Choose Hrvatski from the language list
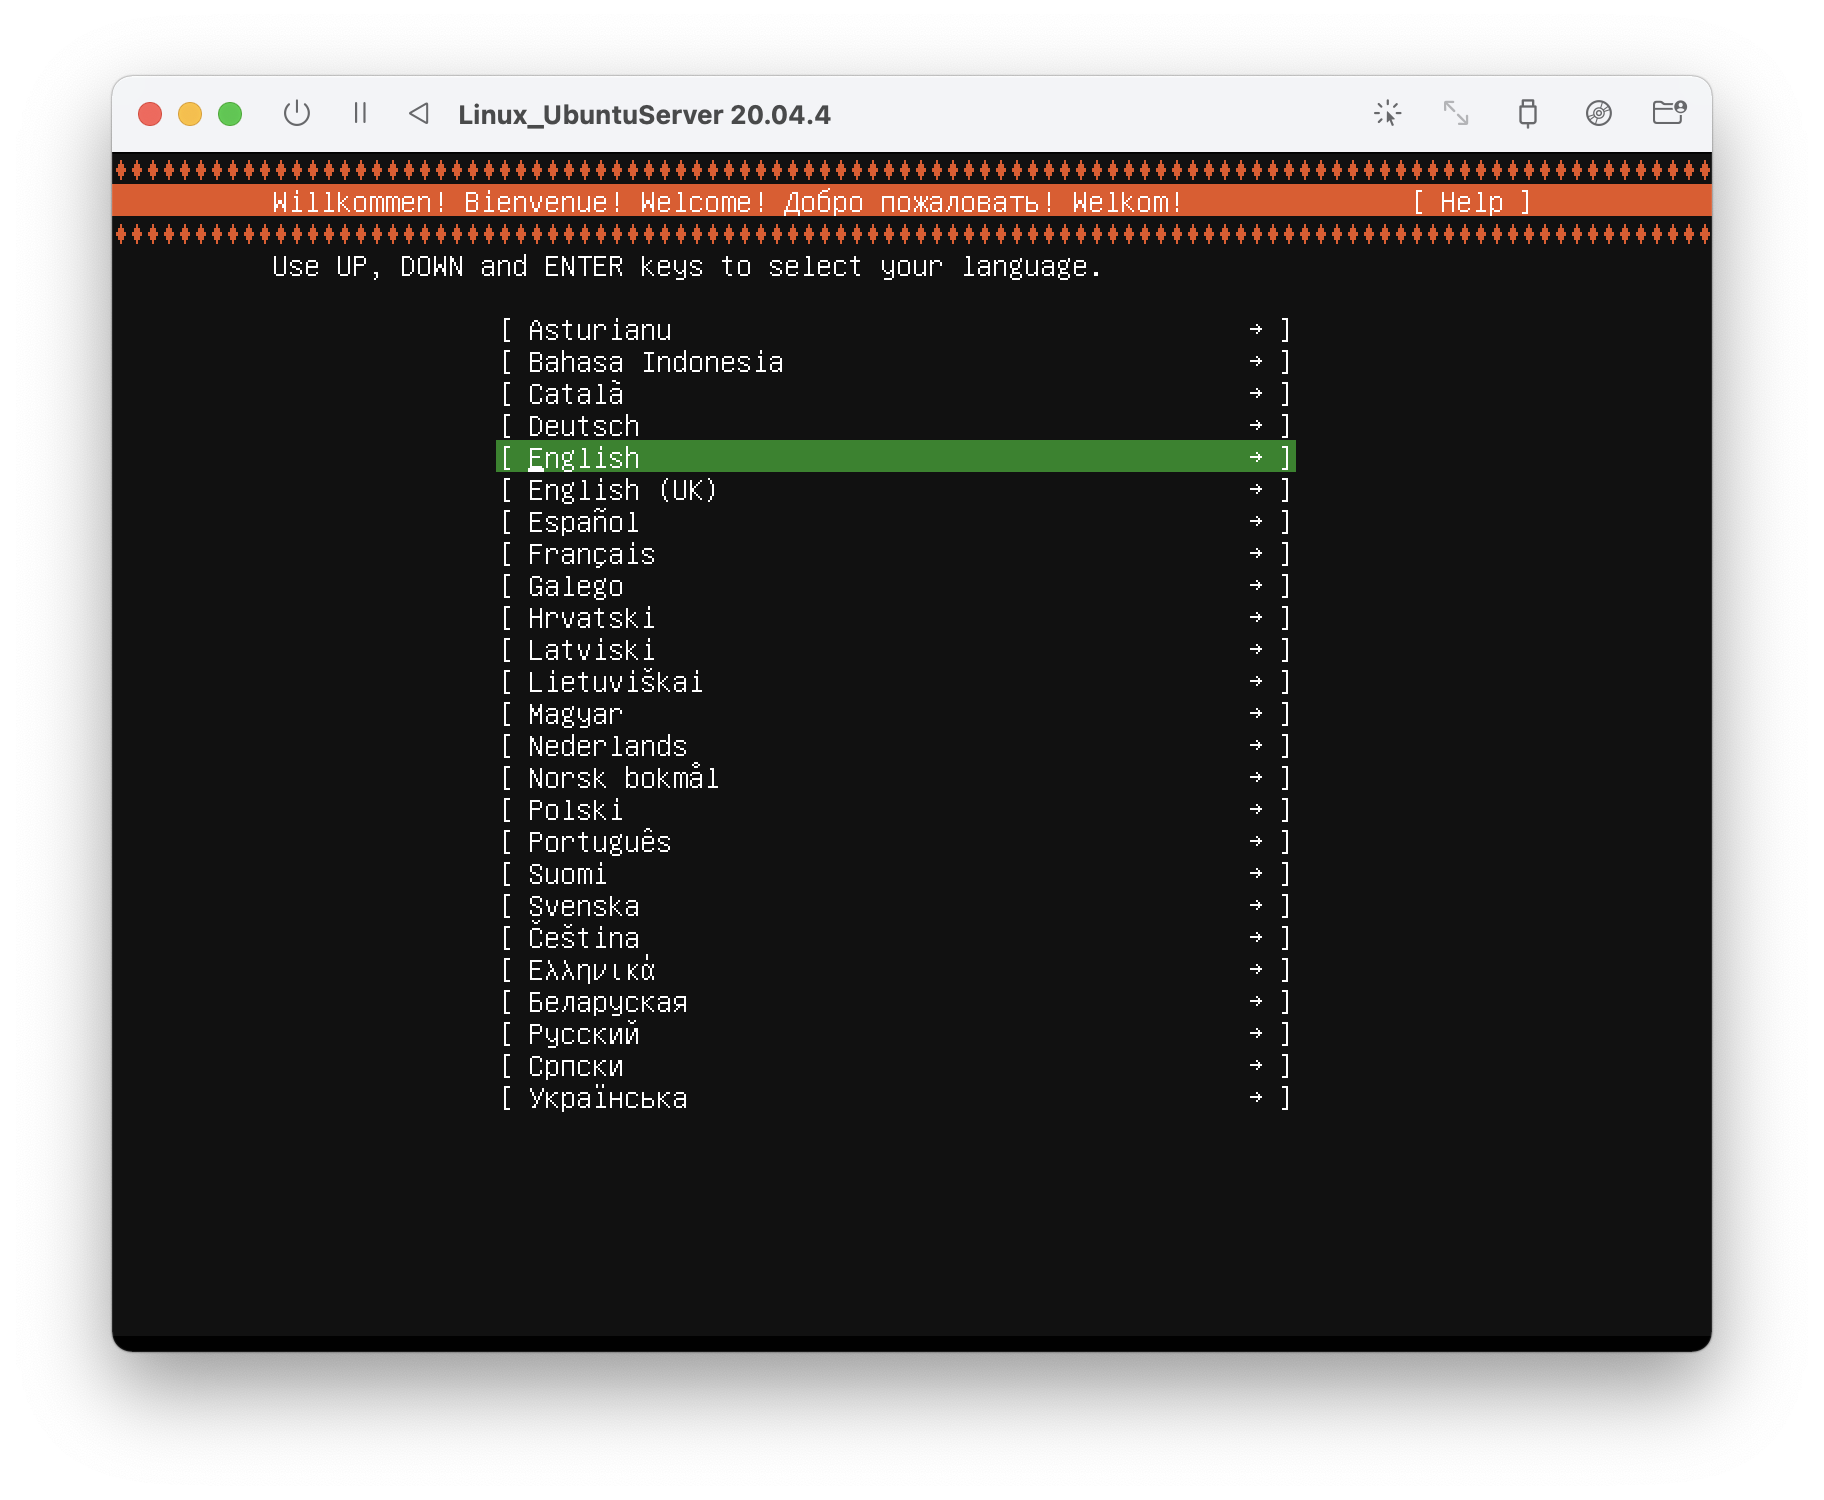 point(896,617)
